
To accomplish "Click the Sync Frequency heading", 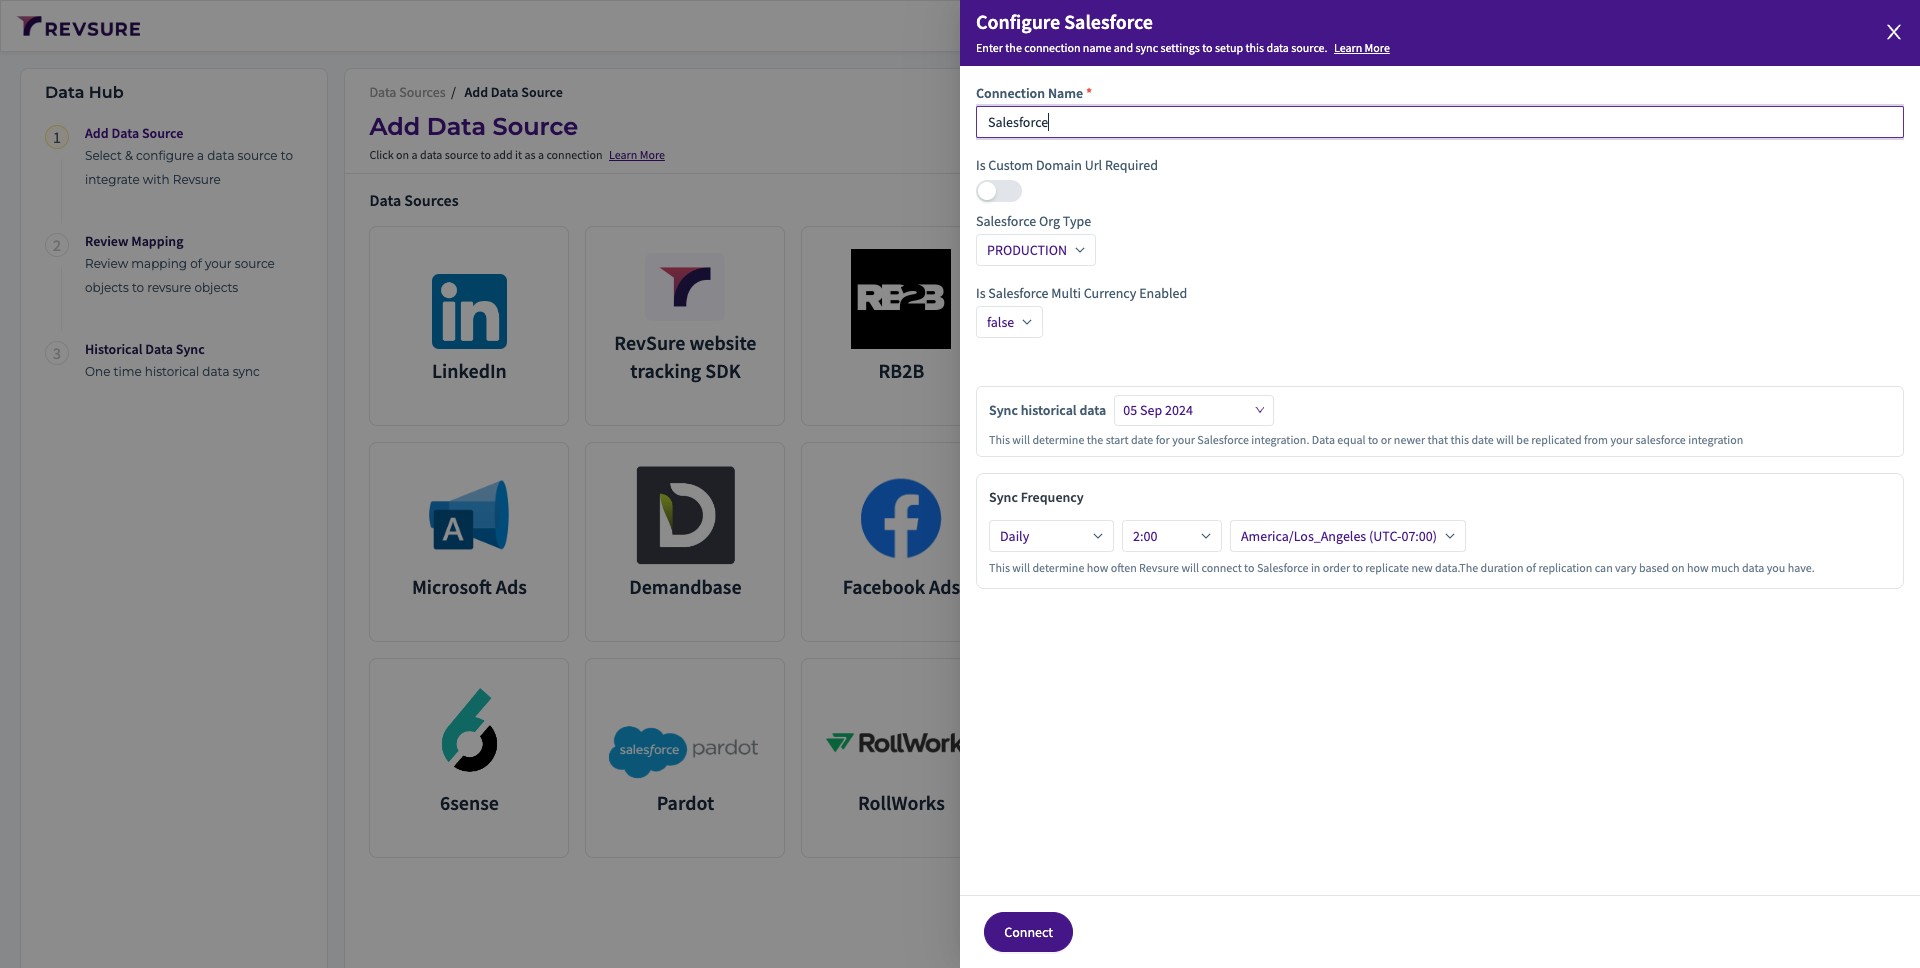I will click(x=1036, y=497).
